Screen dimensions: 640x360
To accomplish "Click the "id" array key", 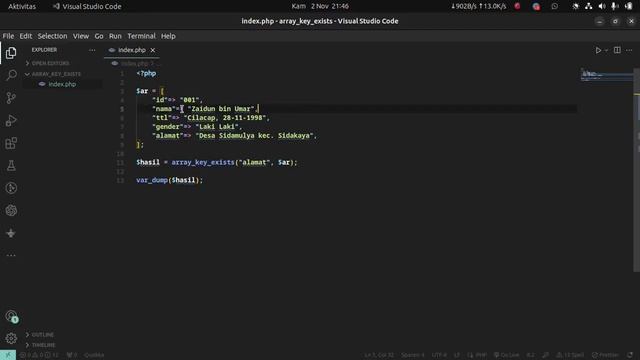I will pyautogui.click(x=160, y=100).
